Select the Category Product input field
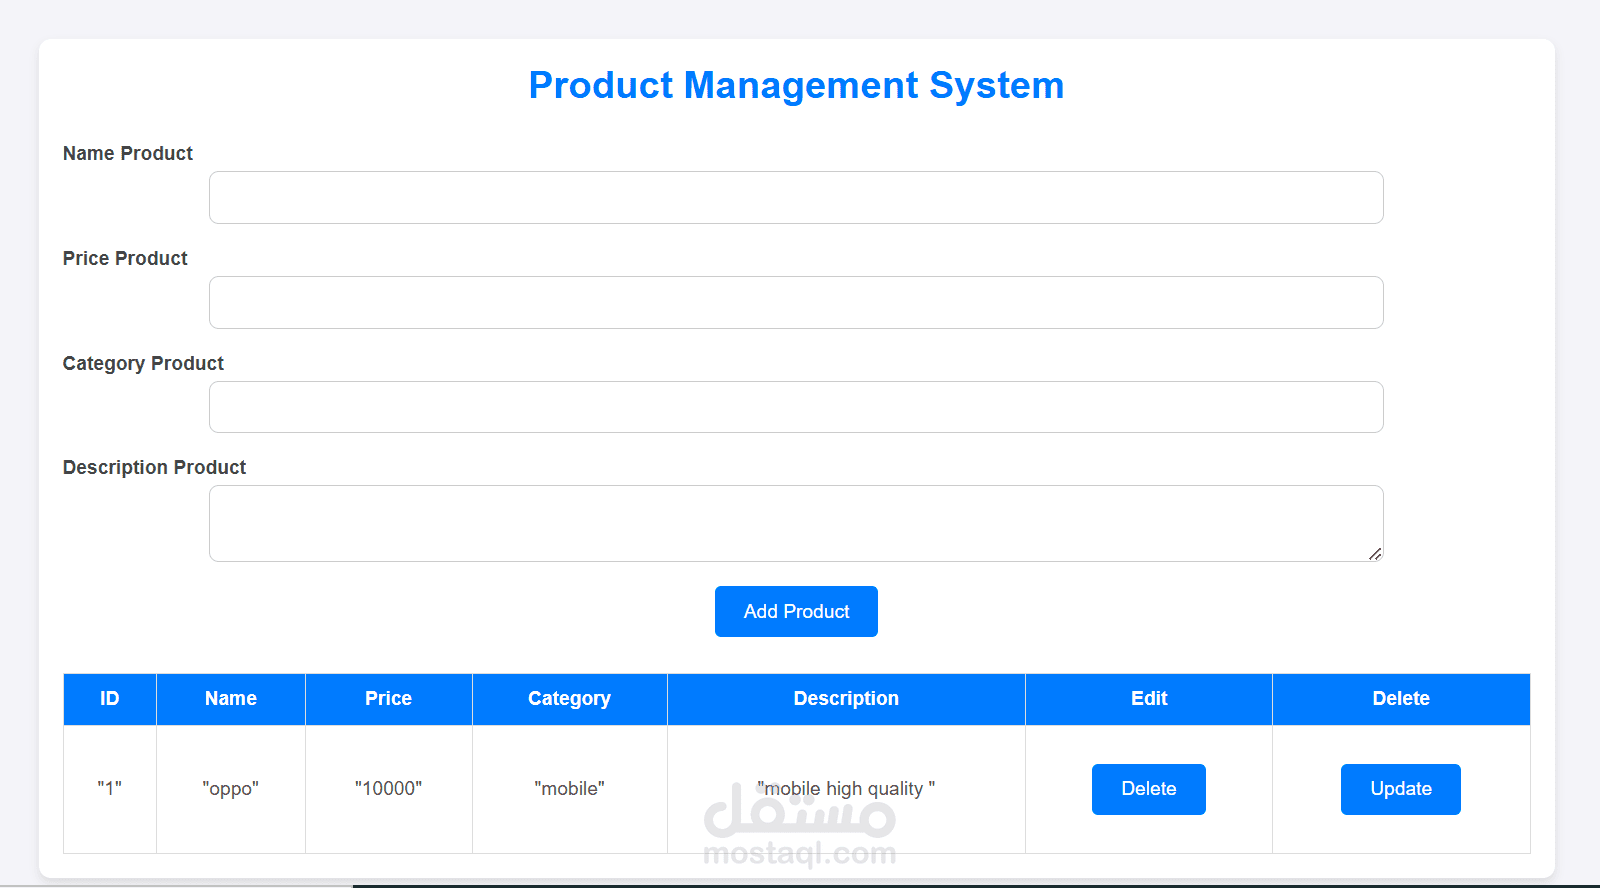This screenshot has height=888, width=1600. pyautogui.click(x=796, y=407)
